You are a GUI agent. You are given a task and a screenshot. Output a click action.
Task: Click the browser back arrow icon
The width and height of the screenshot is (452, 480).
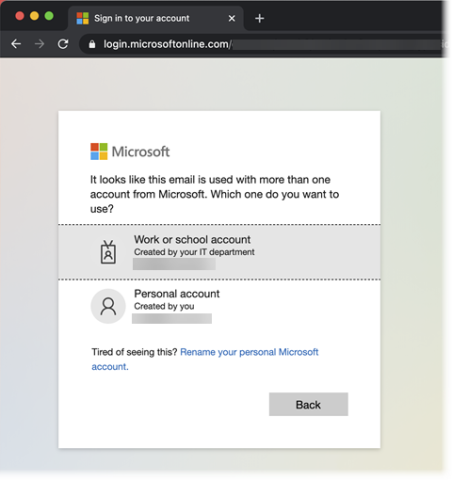click(x=16, y=44)
